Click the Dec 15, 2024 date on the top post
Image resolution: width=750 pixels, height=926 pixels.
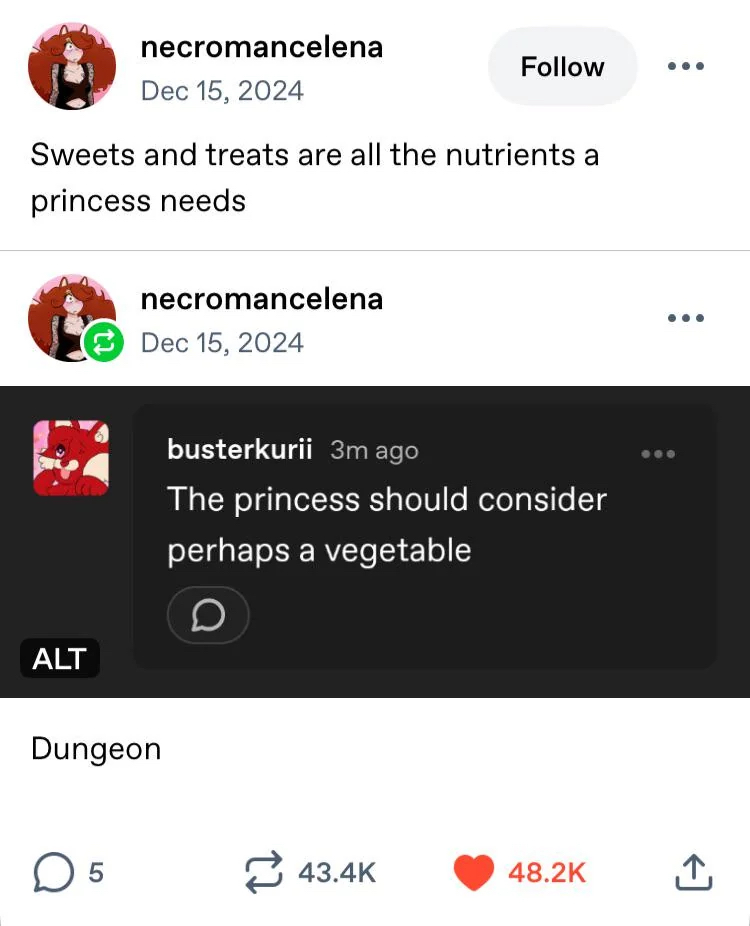[x=222, y=91]
